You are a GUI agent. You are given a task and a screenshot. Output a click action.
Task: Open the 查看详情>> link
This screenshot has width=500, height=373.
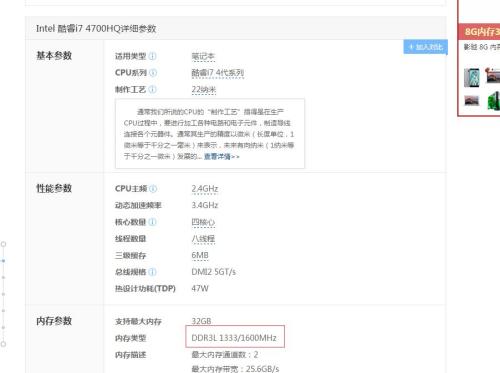pyautogui.click(x=222, y=156)
